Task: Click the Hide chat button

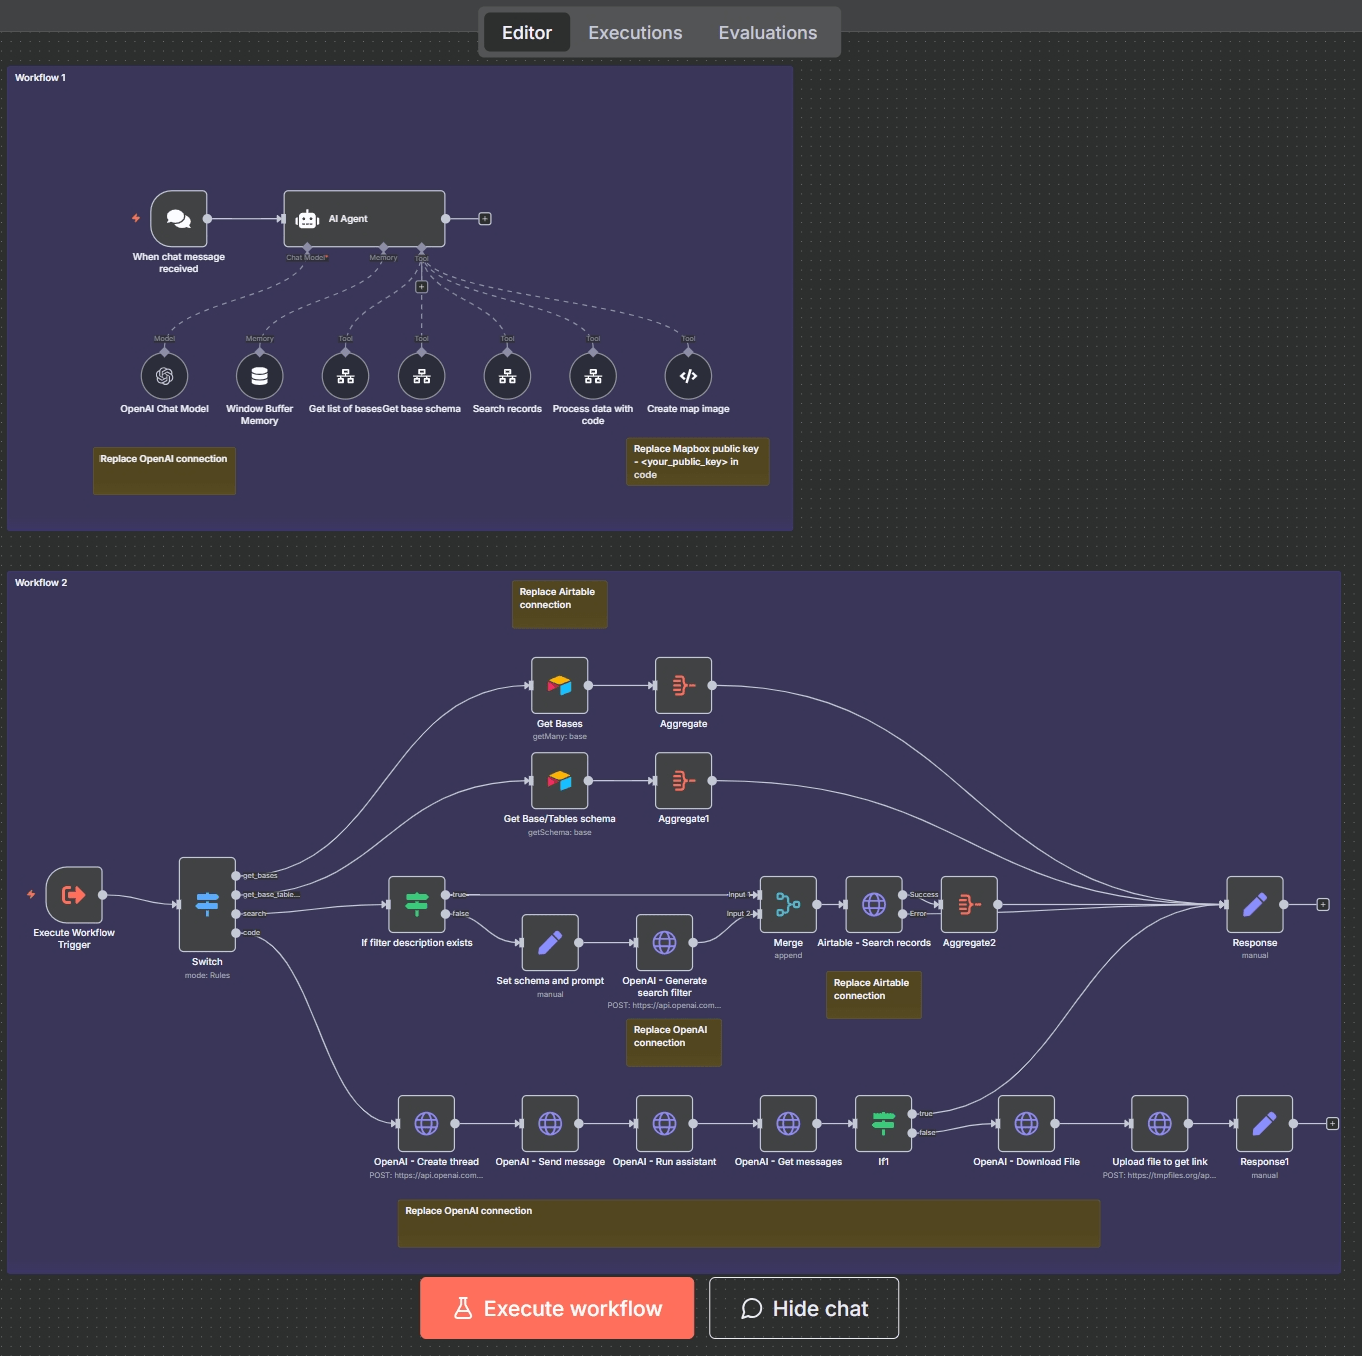Action: click(804, 1308)
